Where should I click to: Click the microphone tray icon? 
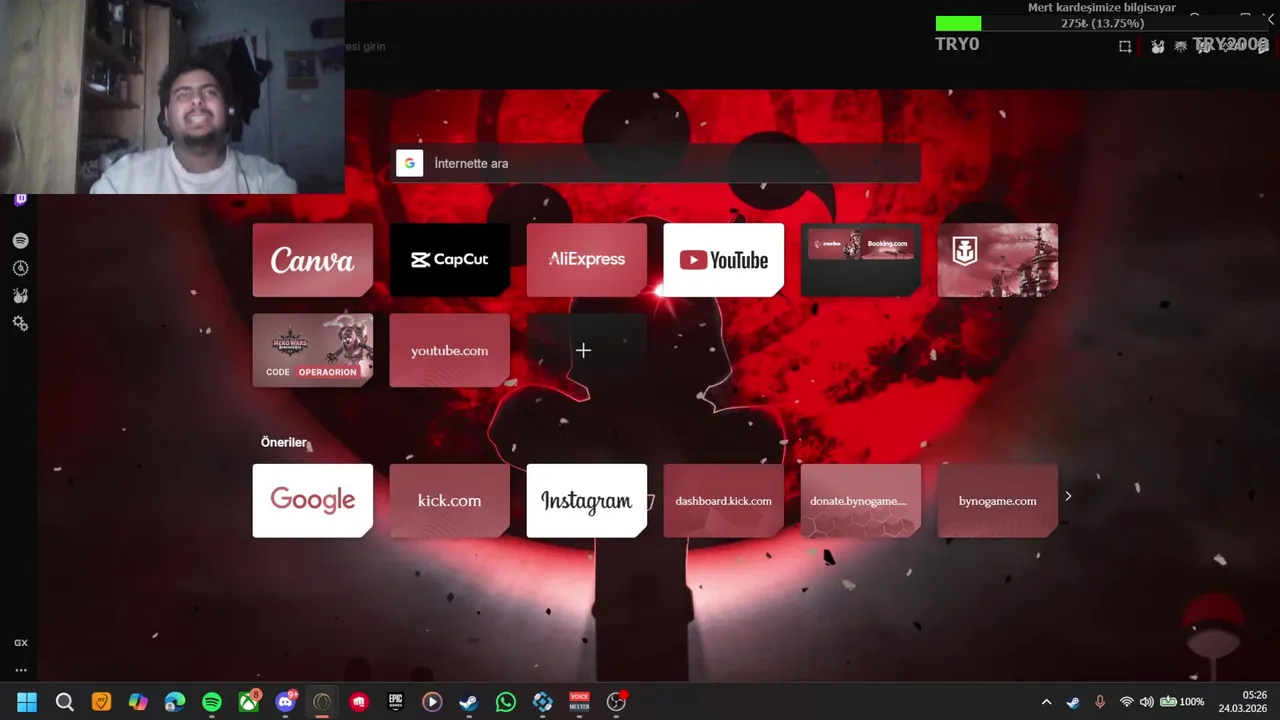[1100, 702]
